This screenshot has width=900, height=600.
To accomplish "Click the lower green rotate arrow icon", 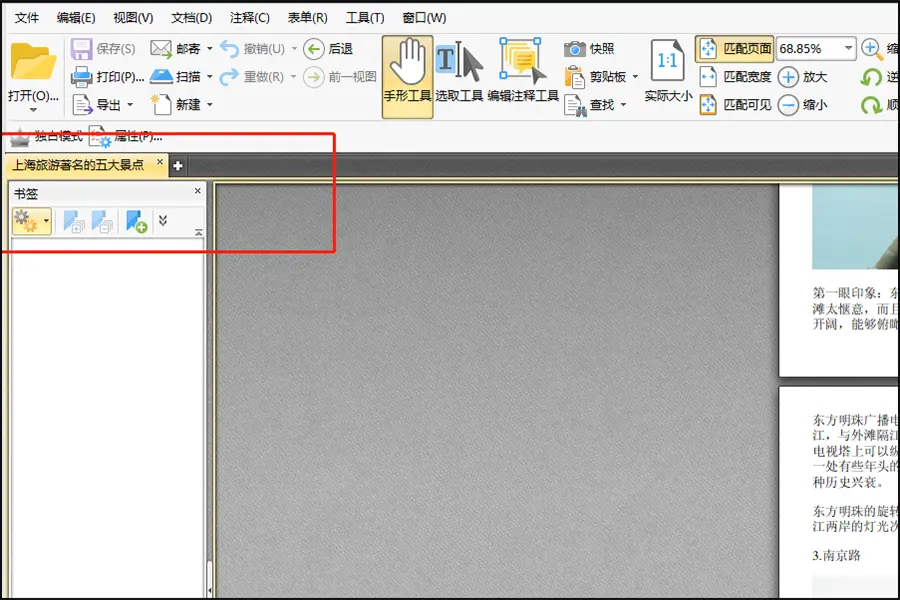I will coord(871,105).
